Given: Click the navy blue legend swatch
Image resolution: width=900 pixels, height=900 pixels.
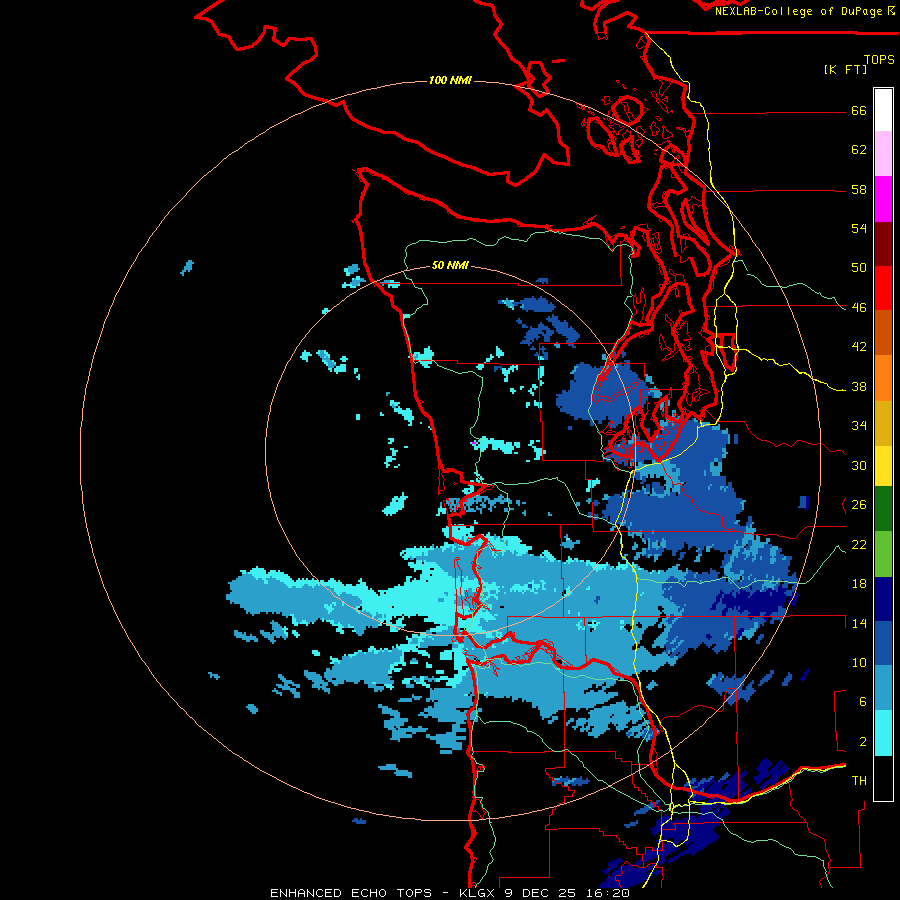Looking at the screenshot, I should 883,599.
